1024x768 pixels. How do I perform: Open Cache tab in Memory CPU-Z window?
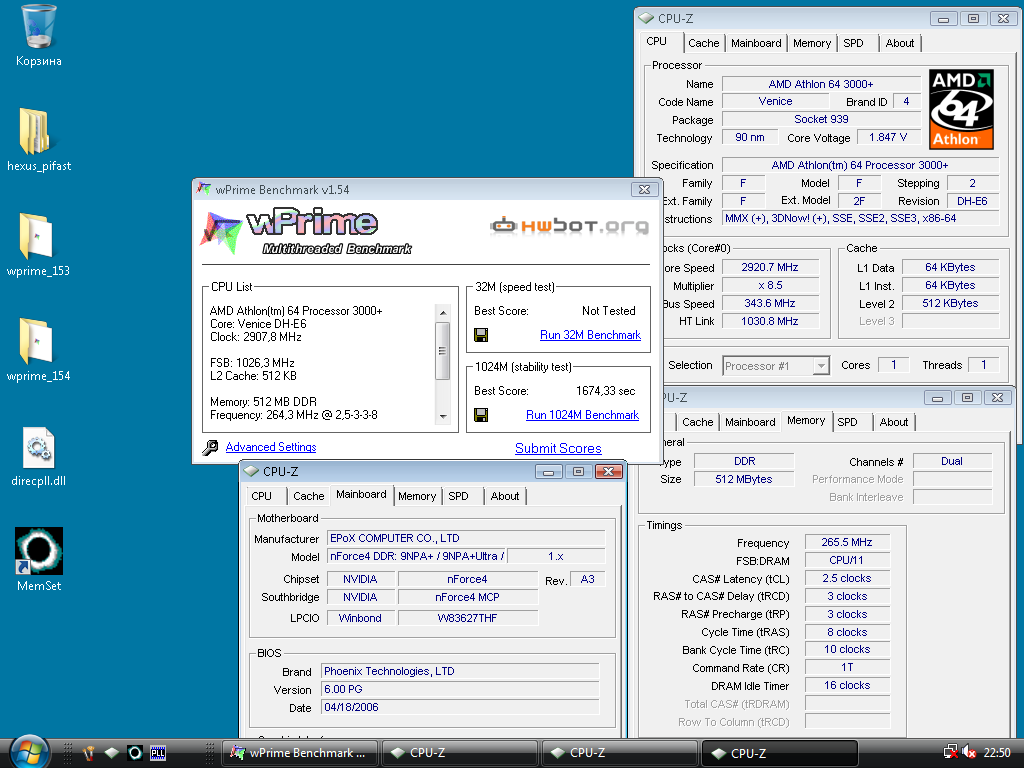click(697, 423)
